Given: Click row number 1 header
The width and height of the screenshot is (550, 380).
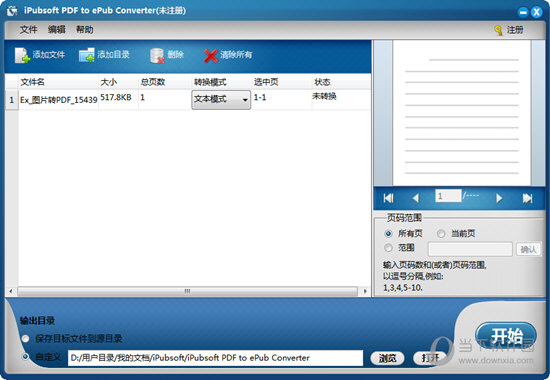Looking at the screenshot, I should point(12,100).
